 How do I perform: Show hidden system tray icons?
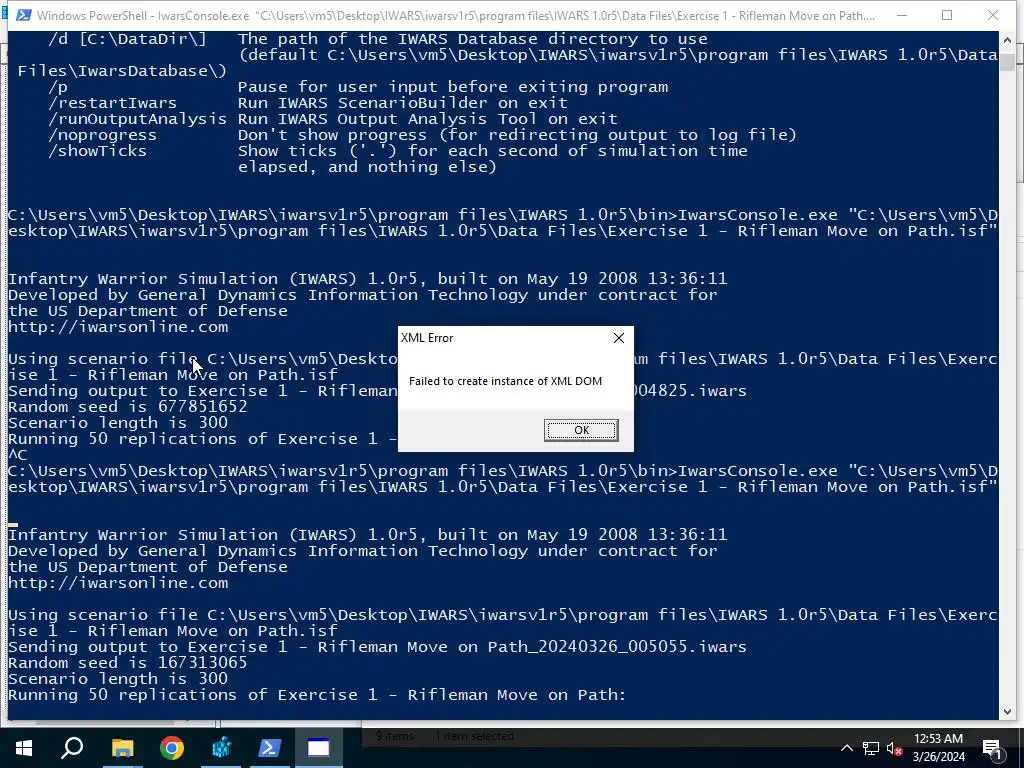[x=846, y=748]
